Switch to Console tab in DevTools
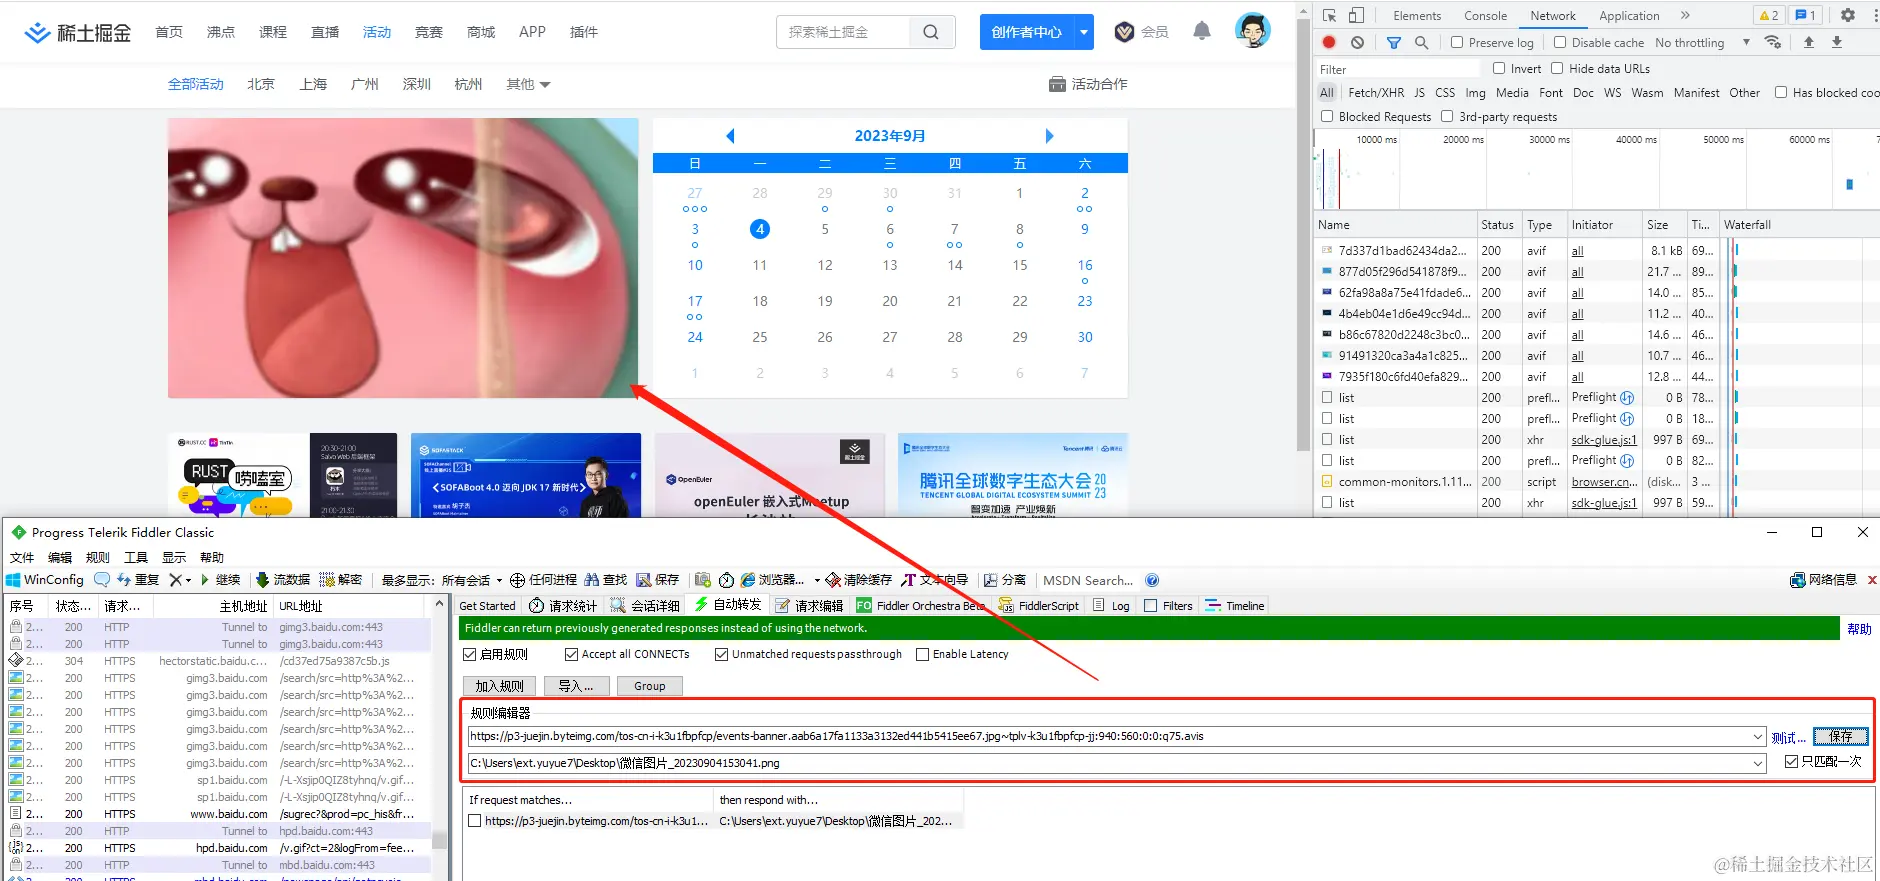This screenshot has width=1880, height=881. point(1485,15)
